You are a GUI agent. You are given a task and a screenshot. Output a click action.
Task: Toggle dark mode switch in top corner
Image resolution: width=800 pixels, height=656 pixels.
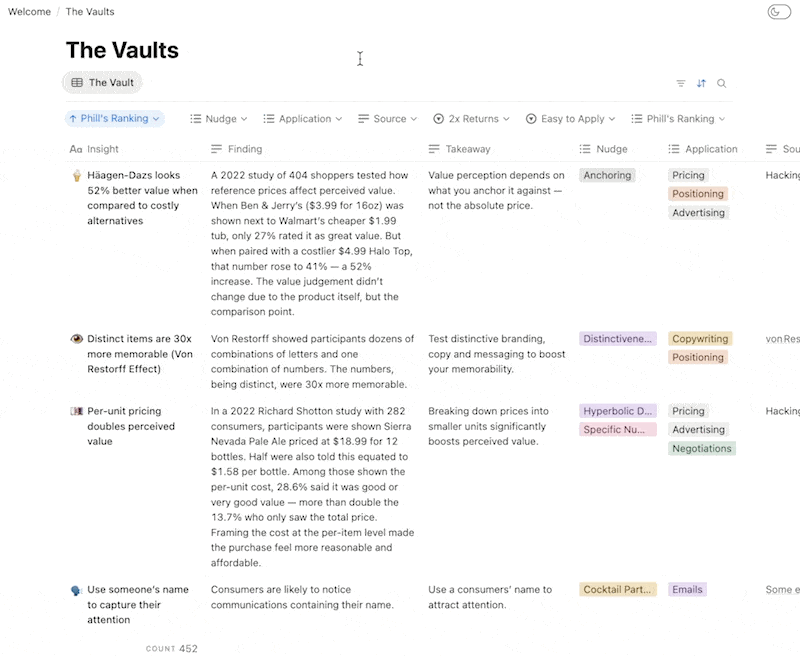click(779, 12)
